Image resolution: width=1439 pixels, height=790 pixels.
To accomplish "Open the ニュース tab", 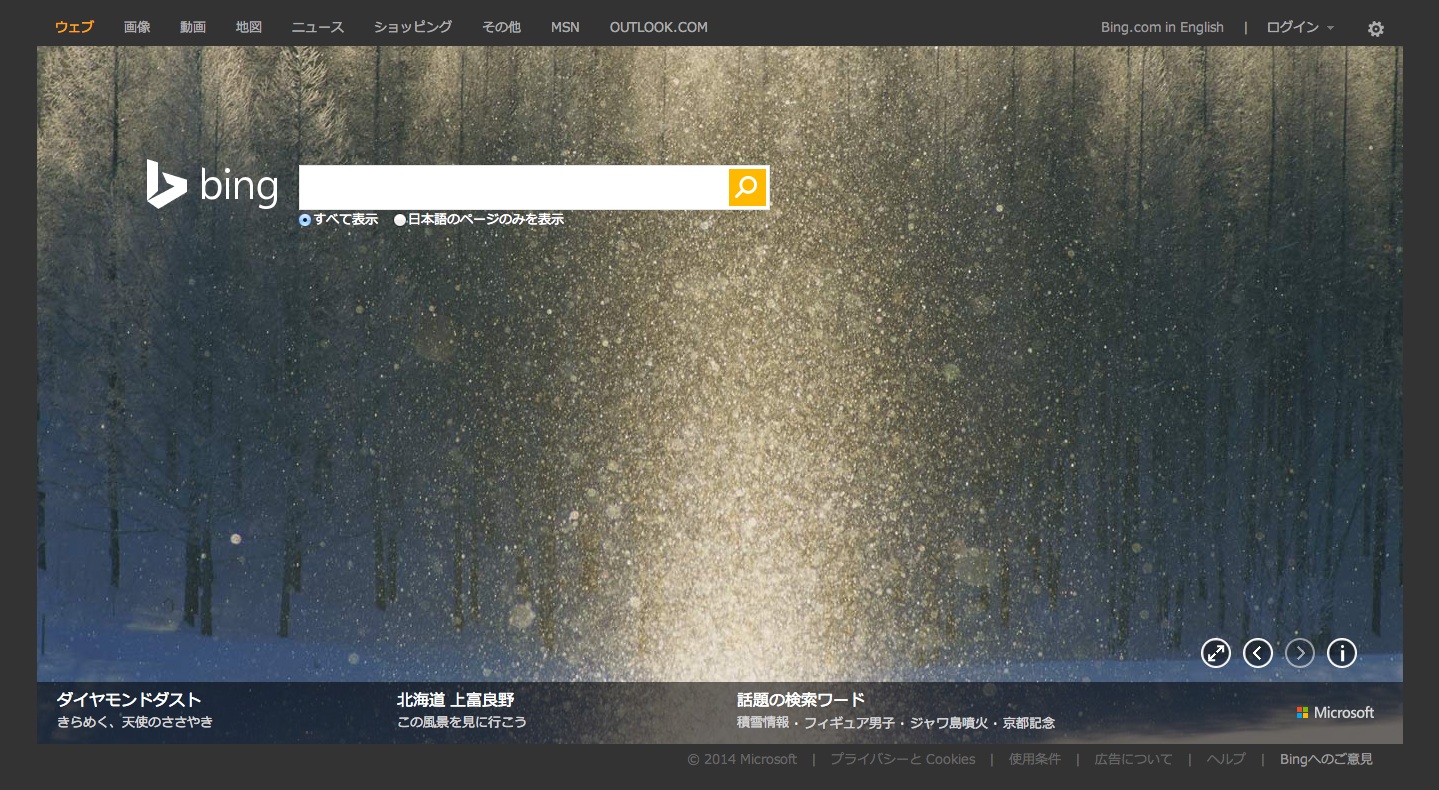I will click(317, 28).
